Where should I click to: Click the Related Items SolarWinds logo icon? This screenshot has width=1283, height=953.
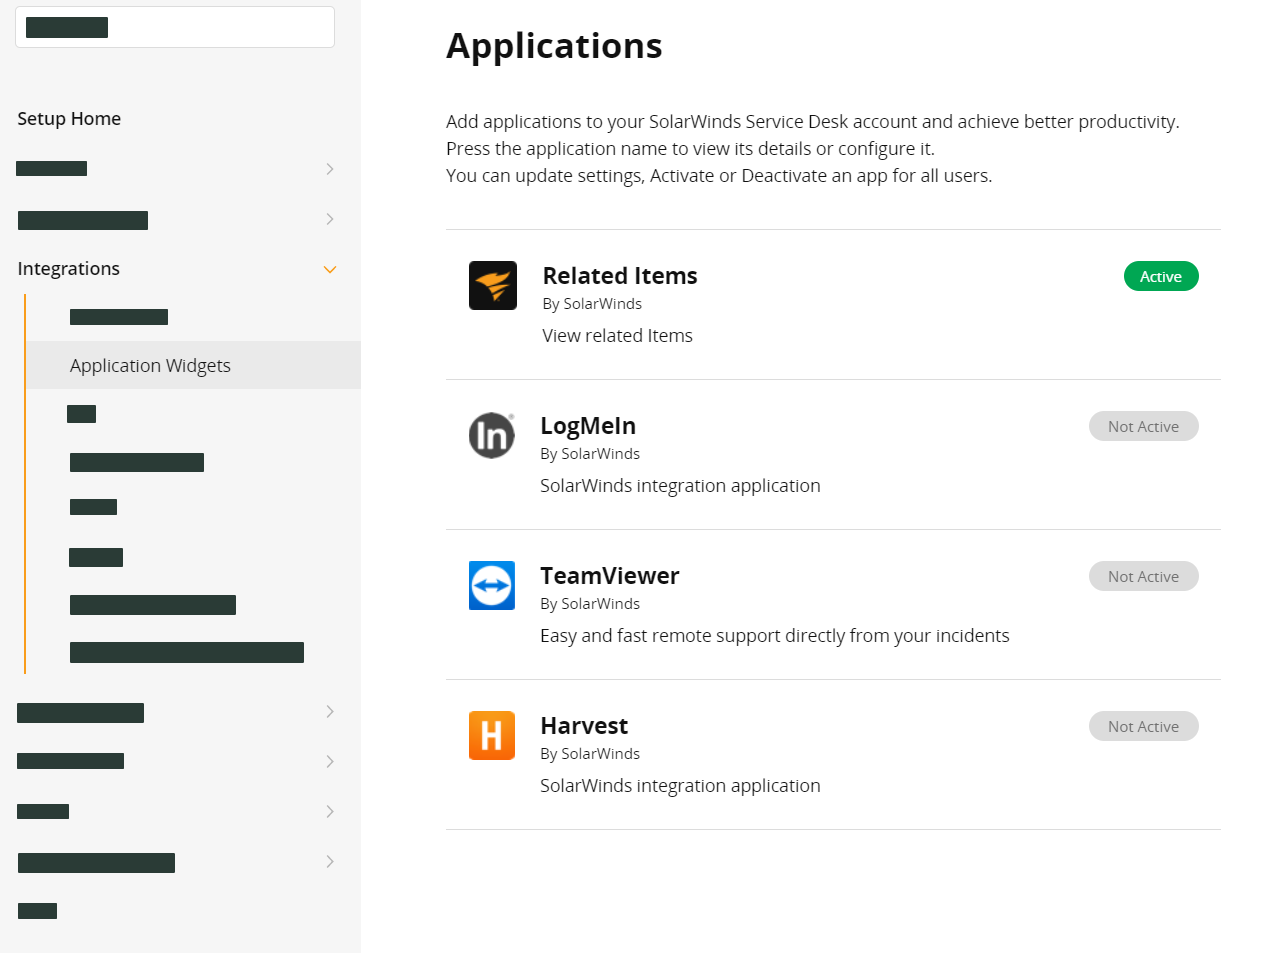coord(493,285)
